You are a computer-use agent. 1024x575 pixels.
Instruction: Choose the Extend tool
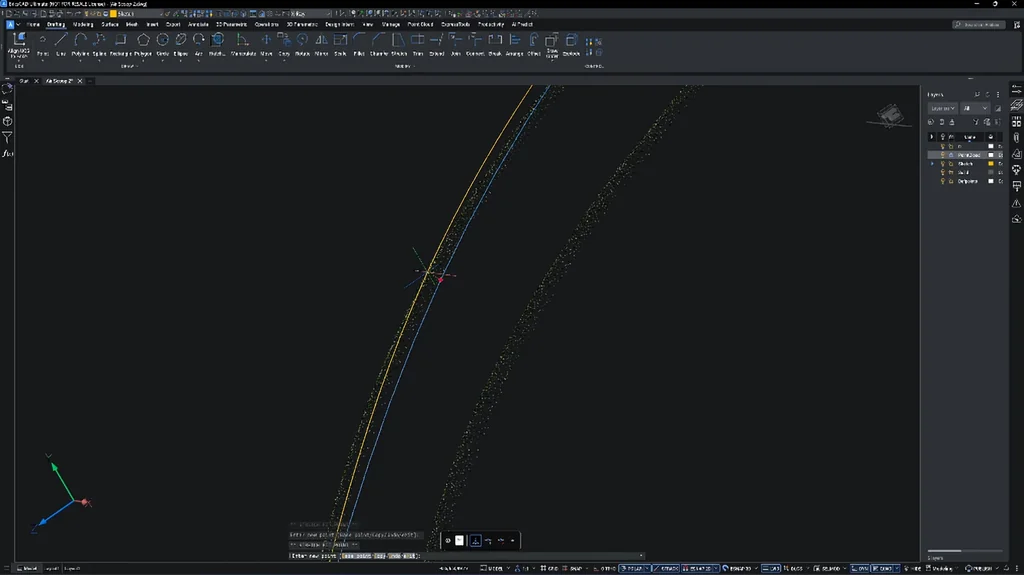point(437,44)
